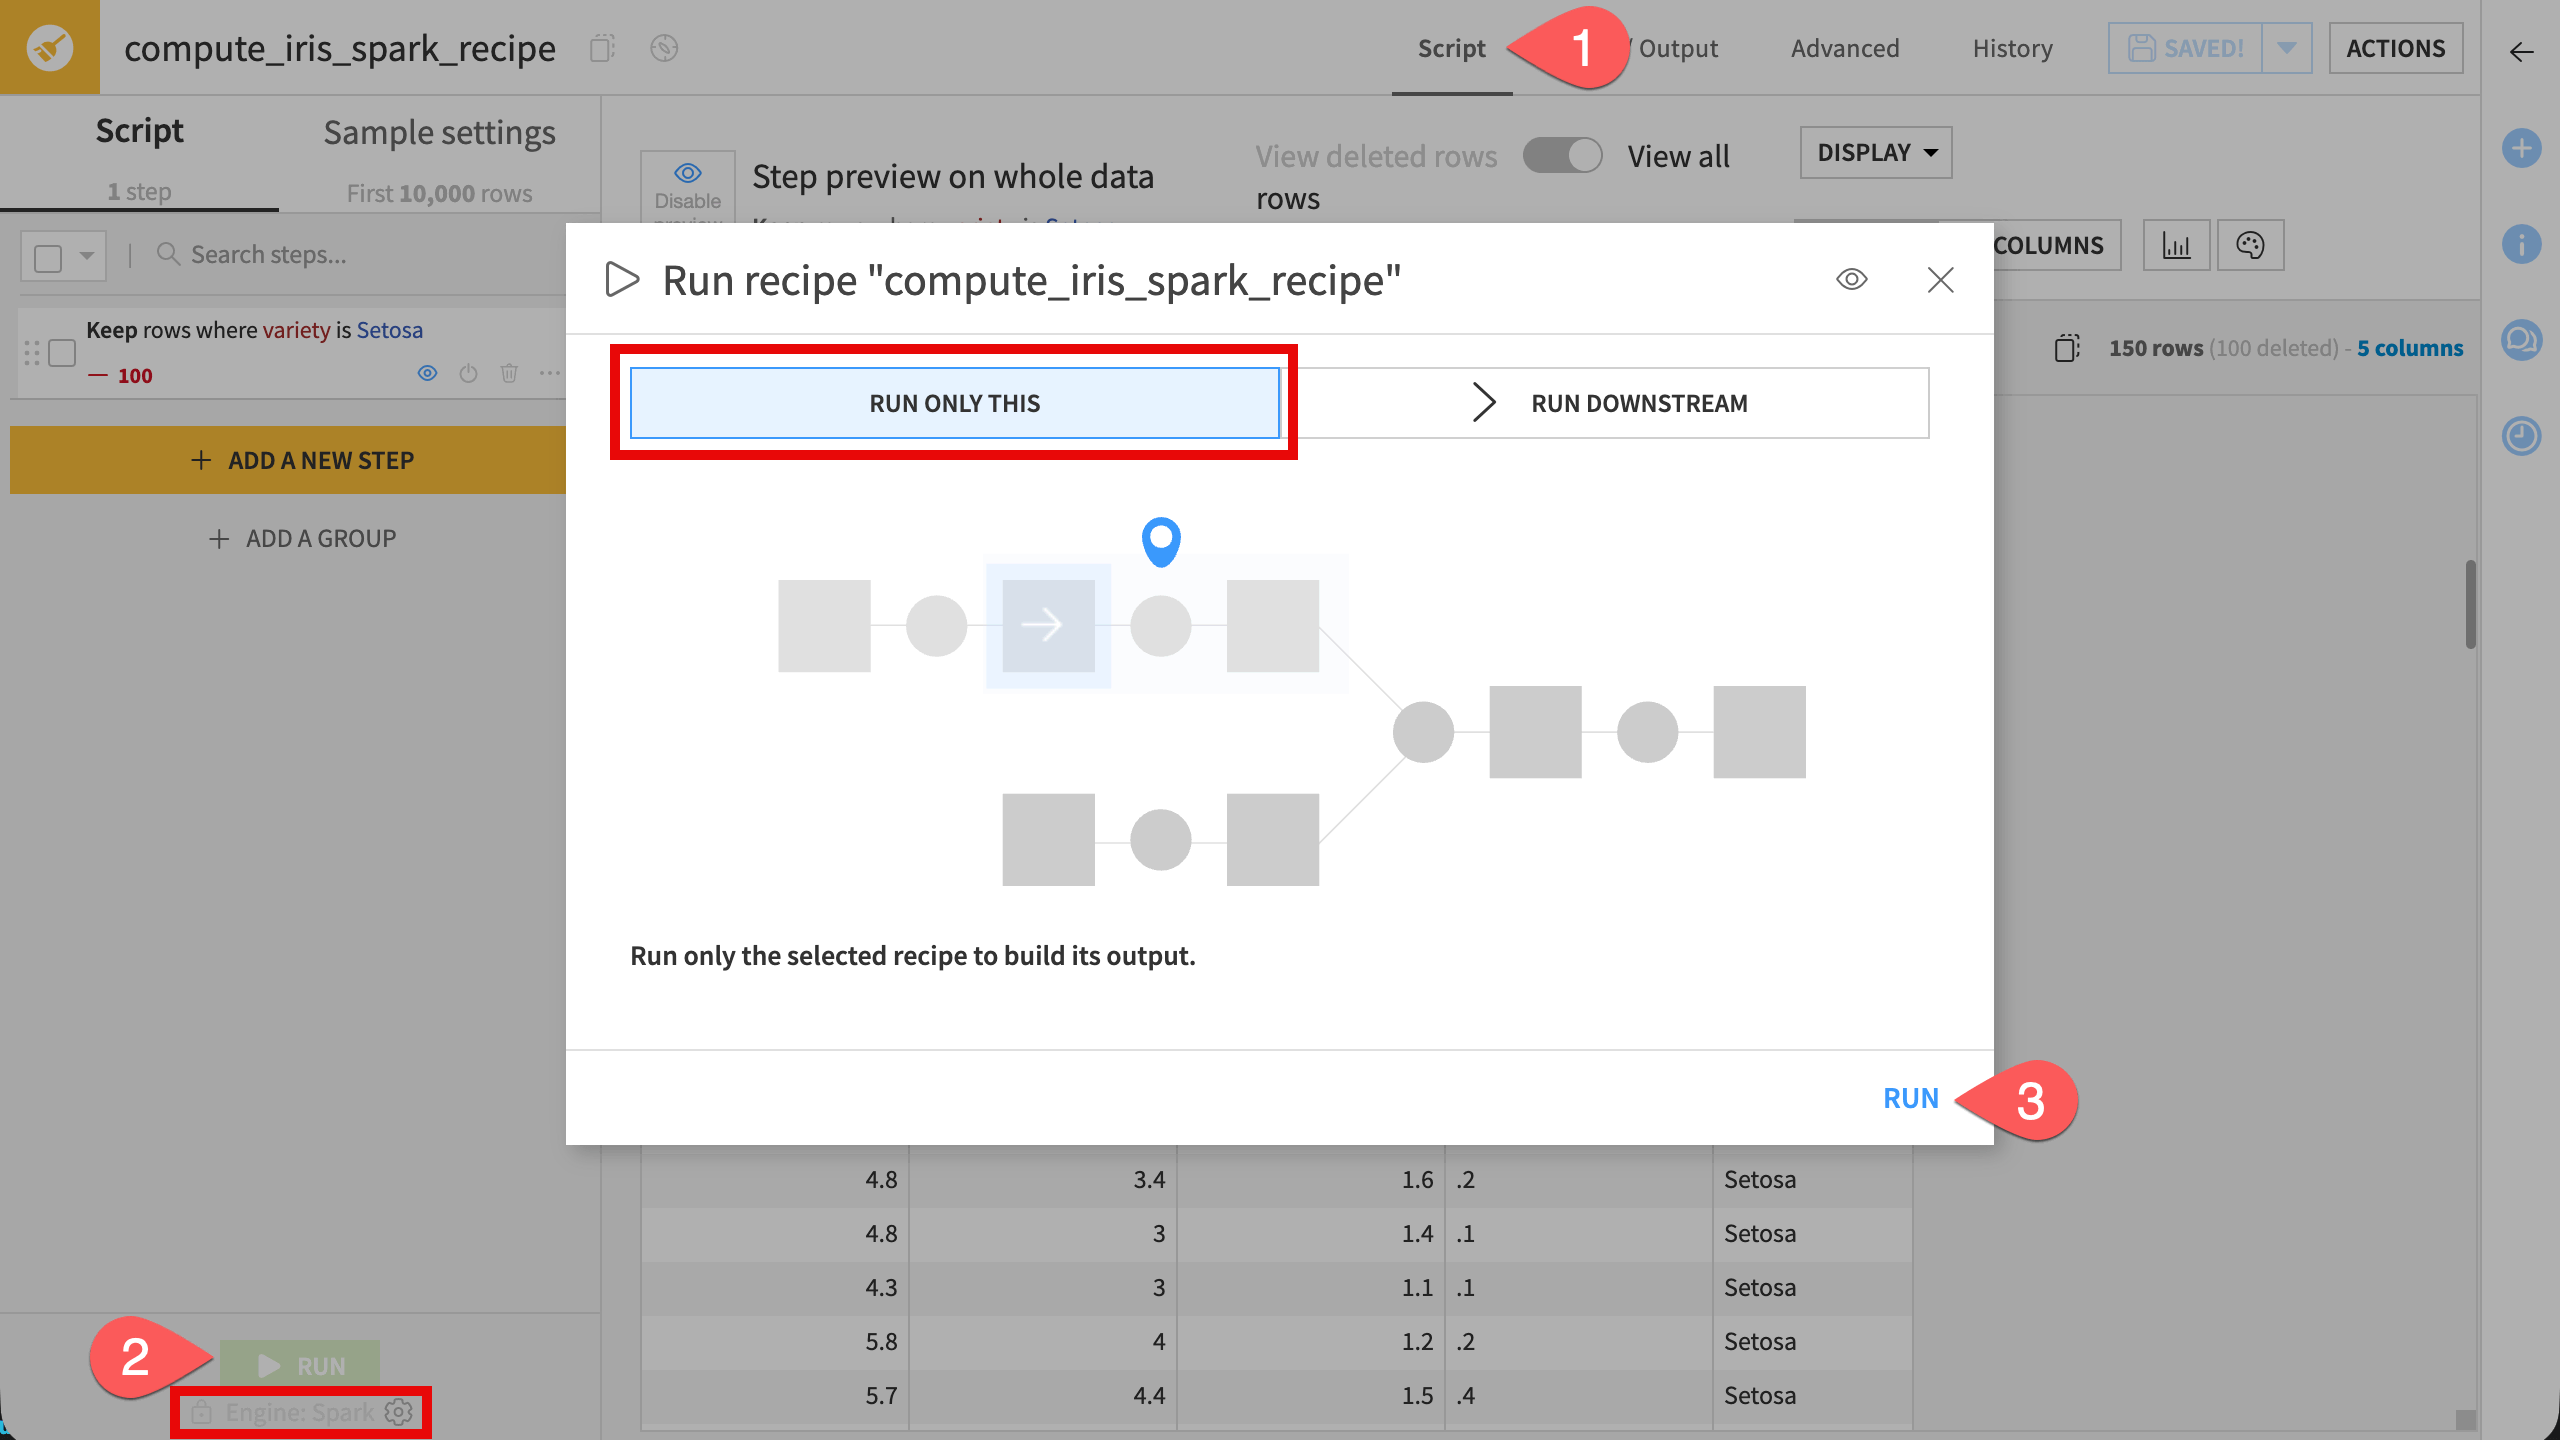Screen dimensions: 2560x1440
Task: Switch to the Advanced tab
Action: 1845,48
